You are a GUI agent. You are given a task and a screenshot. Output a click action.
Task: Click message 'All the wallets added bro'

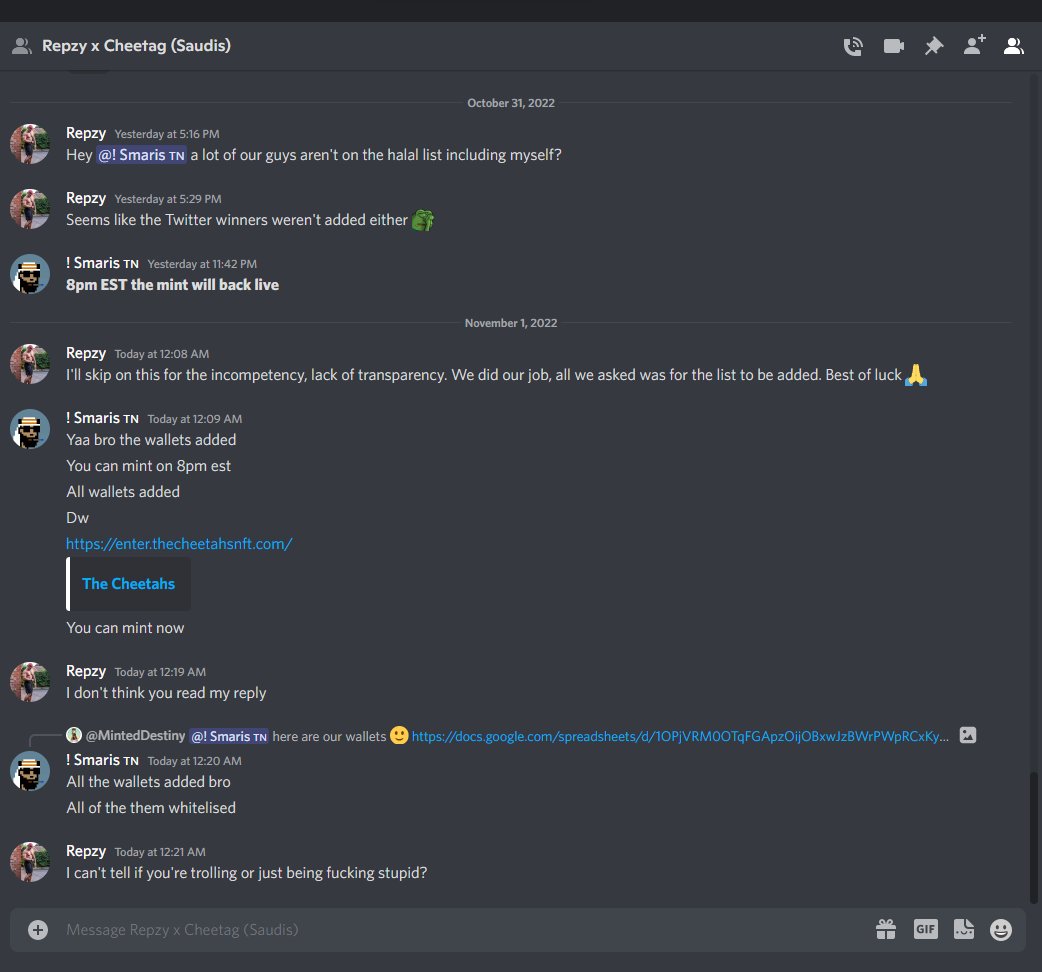[148, 782]
